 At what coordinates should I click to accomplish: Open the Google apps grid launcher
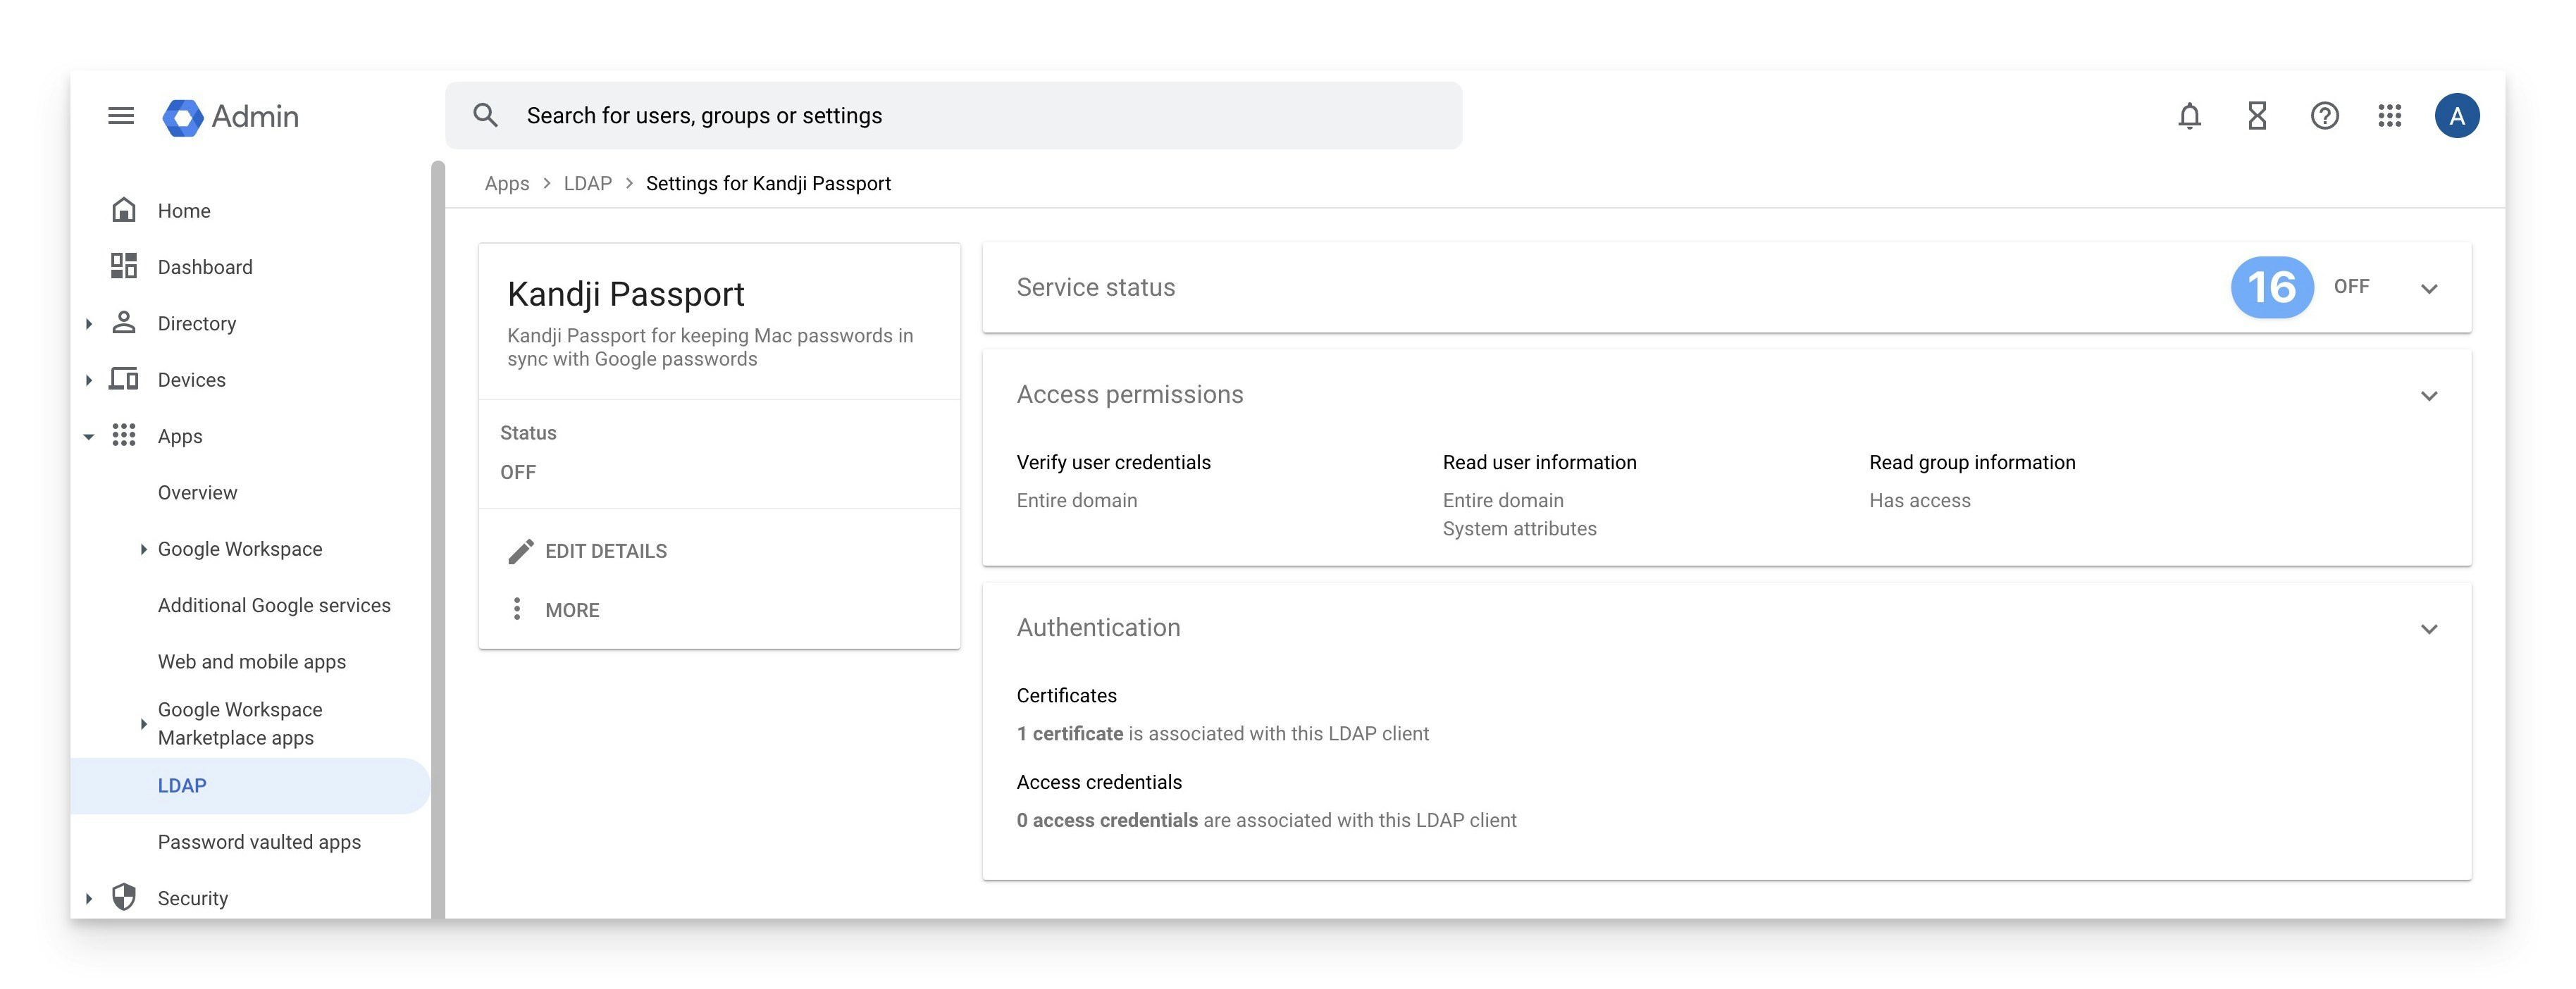[2389, 116]
